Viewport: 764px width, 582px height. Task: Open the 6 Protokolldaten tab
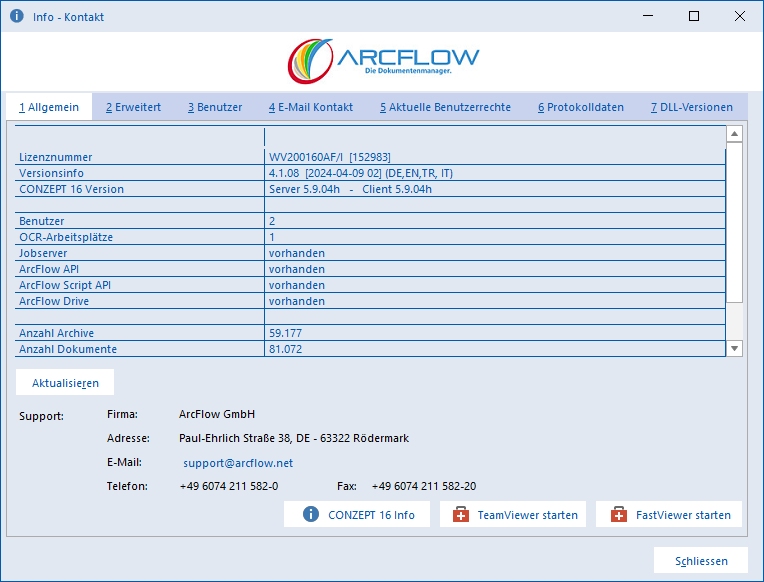pyautogui.click(x=581, y=107)
